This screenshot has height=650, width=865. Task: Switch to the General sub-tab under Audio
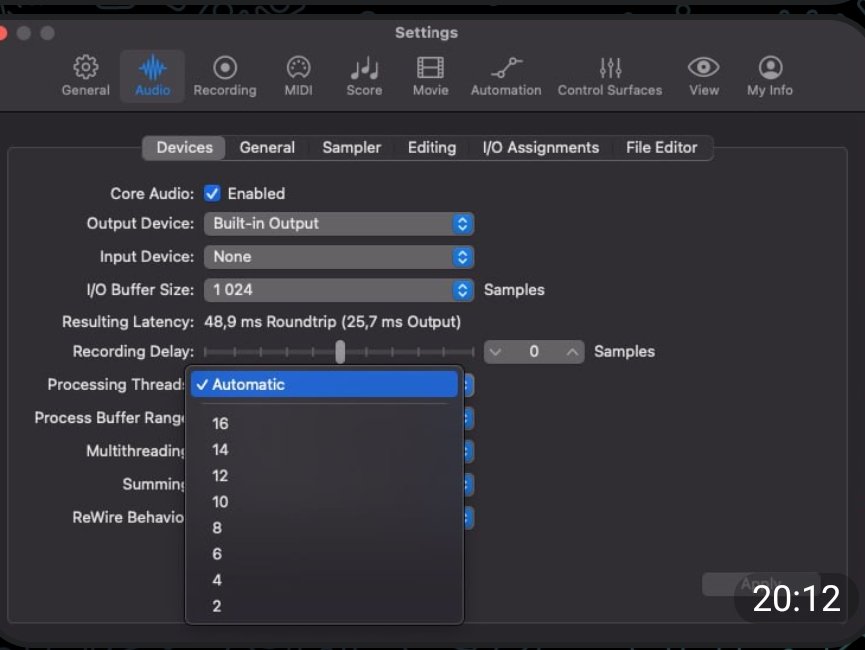click(267, 147)
